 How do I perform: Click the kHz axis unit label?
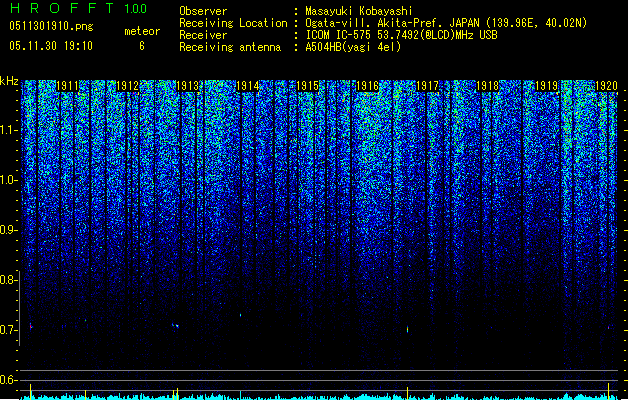click(9, 81)
